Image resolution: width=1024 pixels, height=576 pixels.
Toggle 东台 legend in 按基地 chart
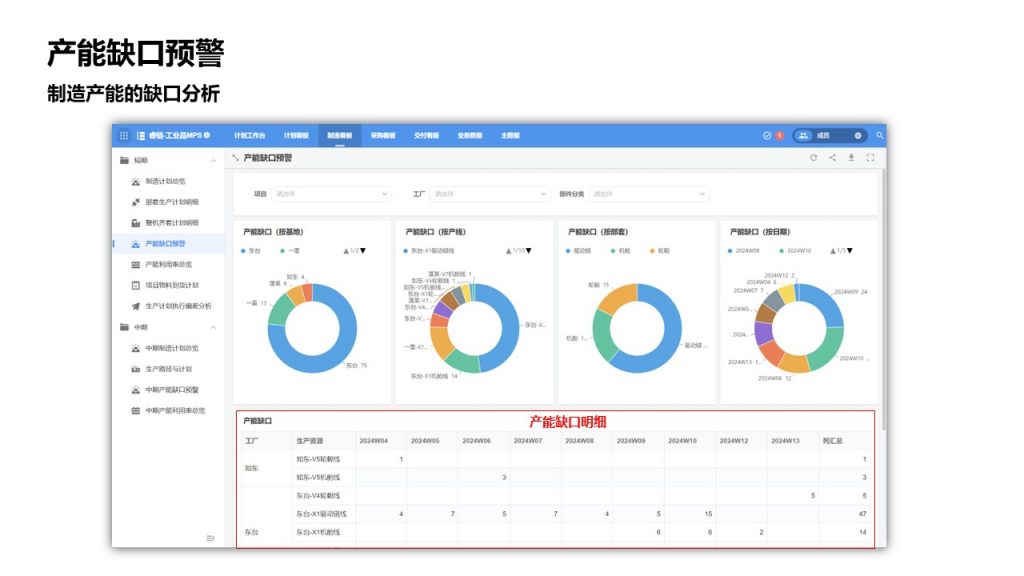point(251,251)
